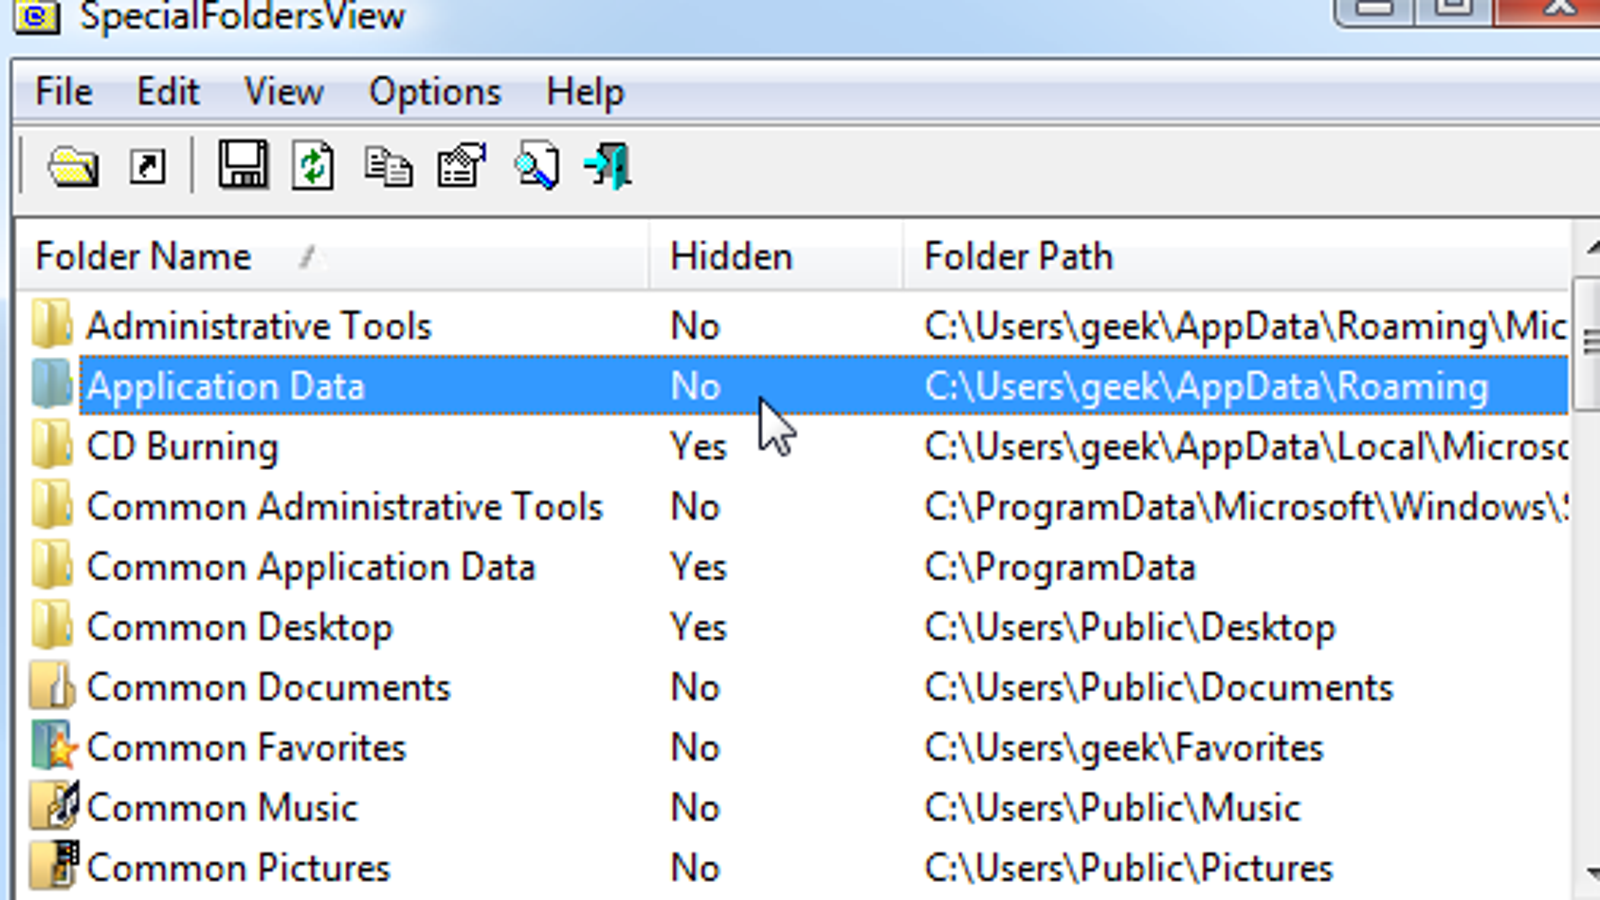Open the Help menu
Image resolution: width=1600 pixels, height=900 pixels.
(x=585, y=92)
